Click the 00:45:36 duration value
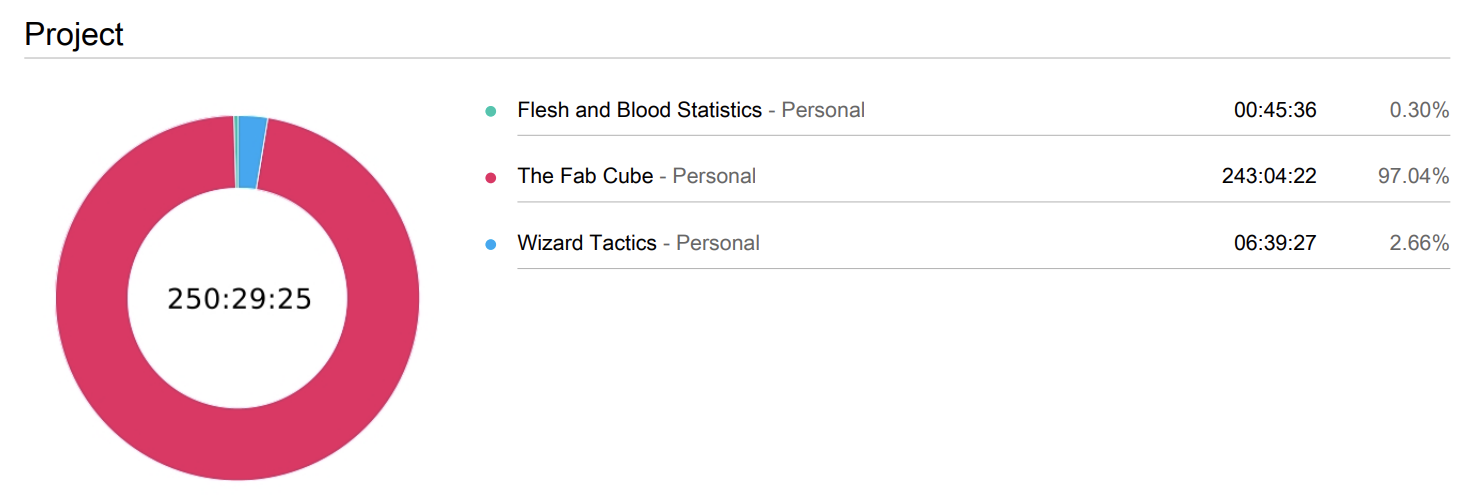The image size is (1478, 496). point(1275,110)
